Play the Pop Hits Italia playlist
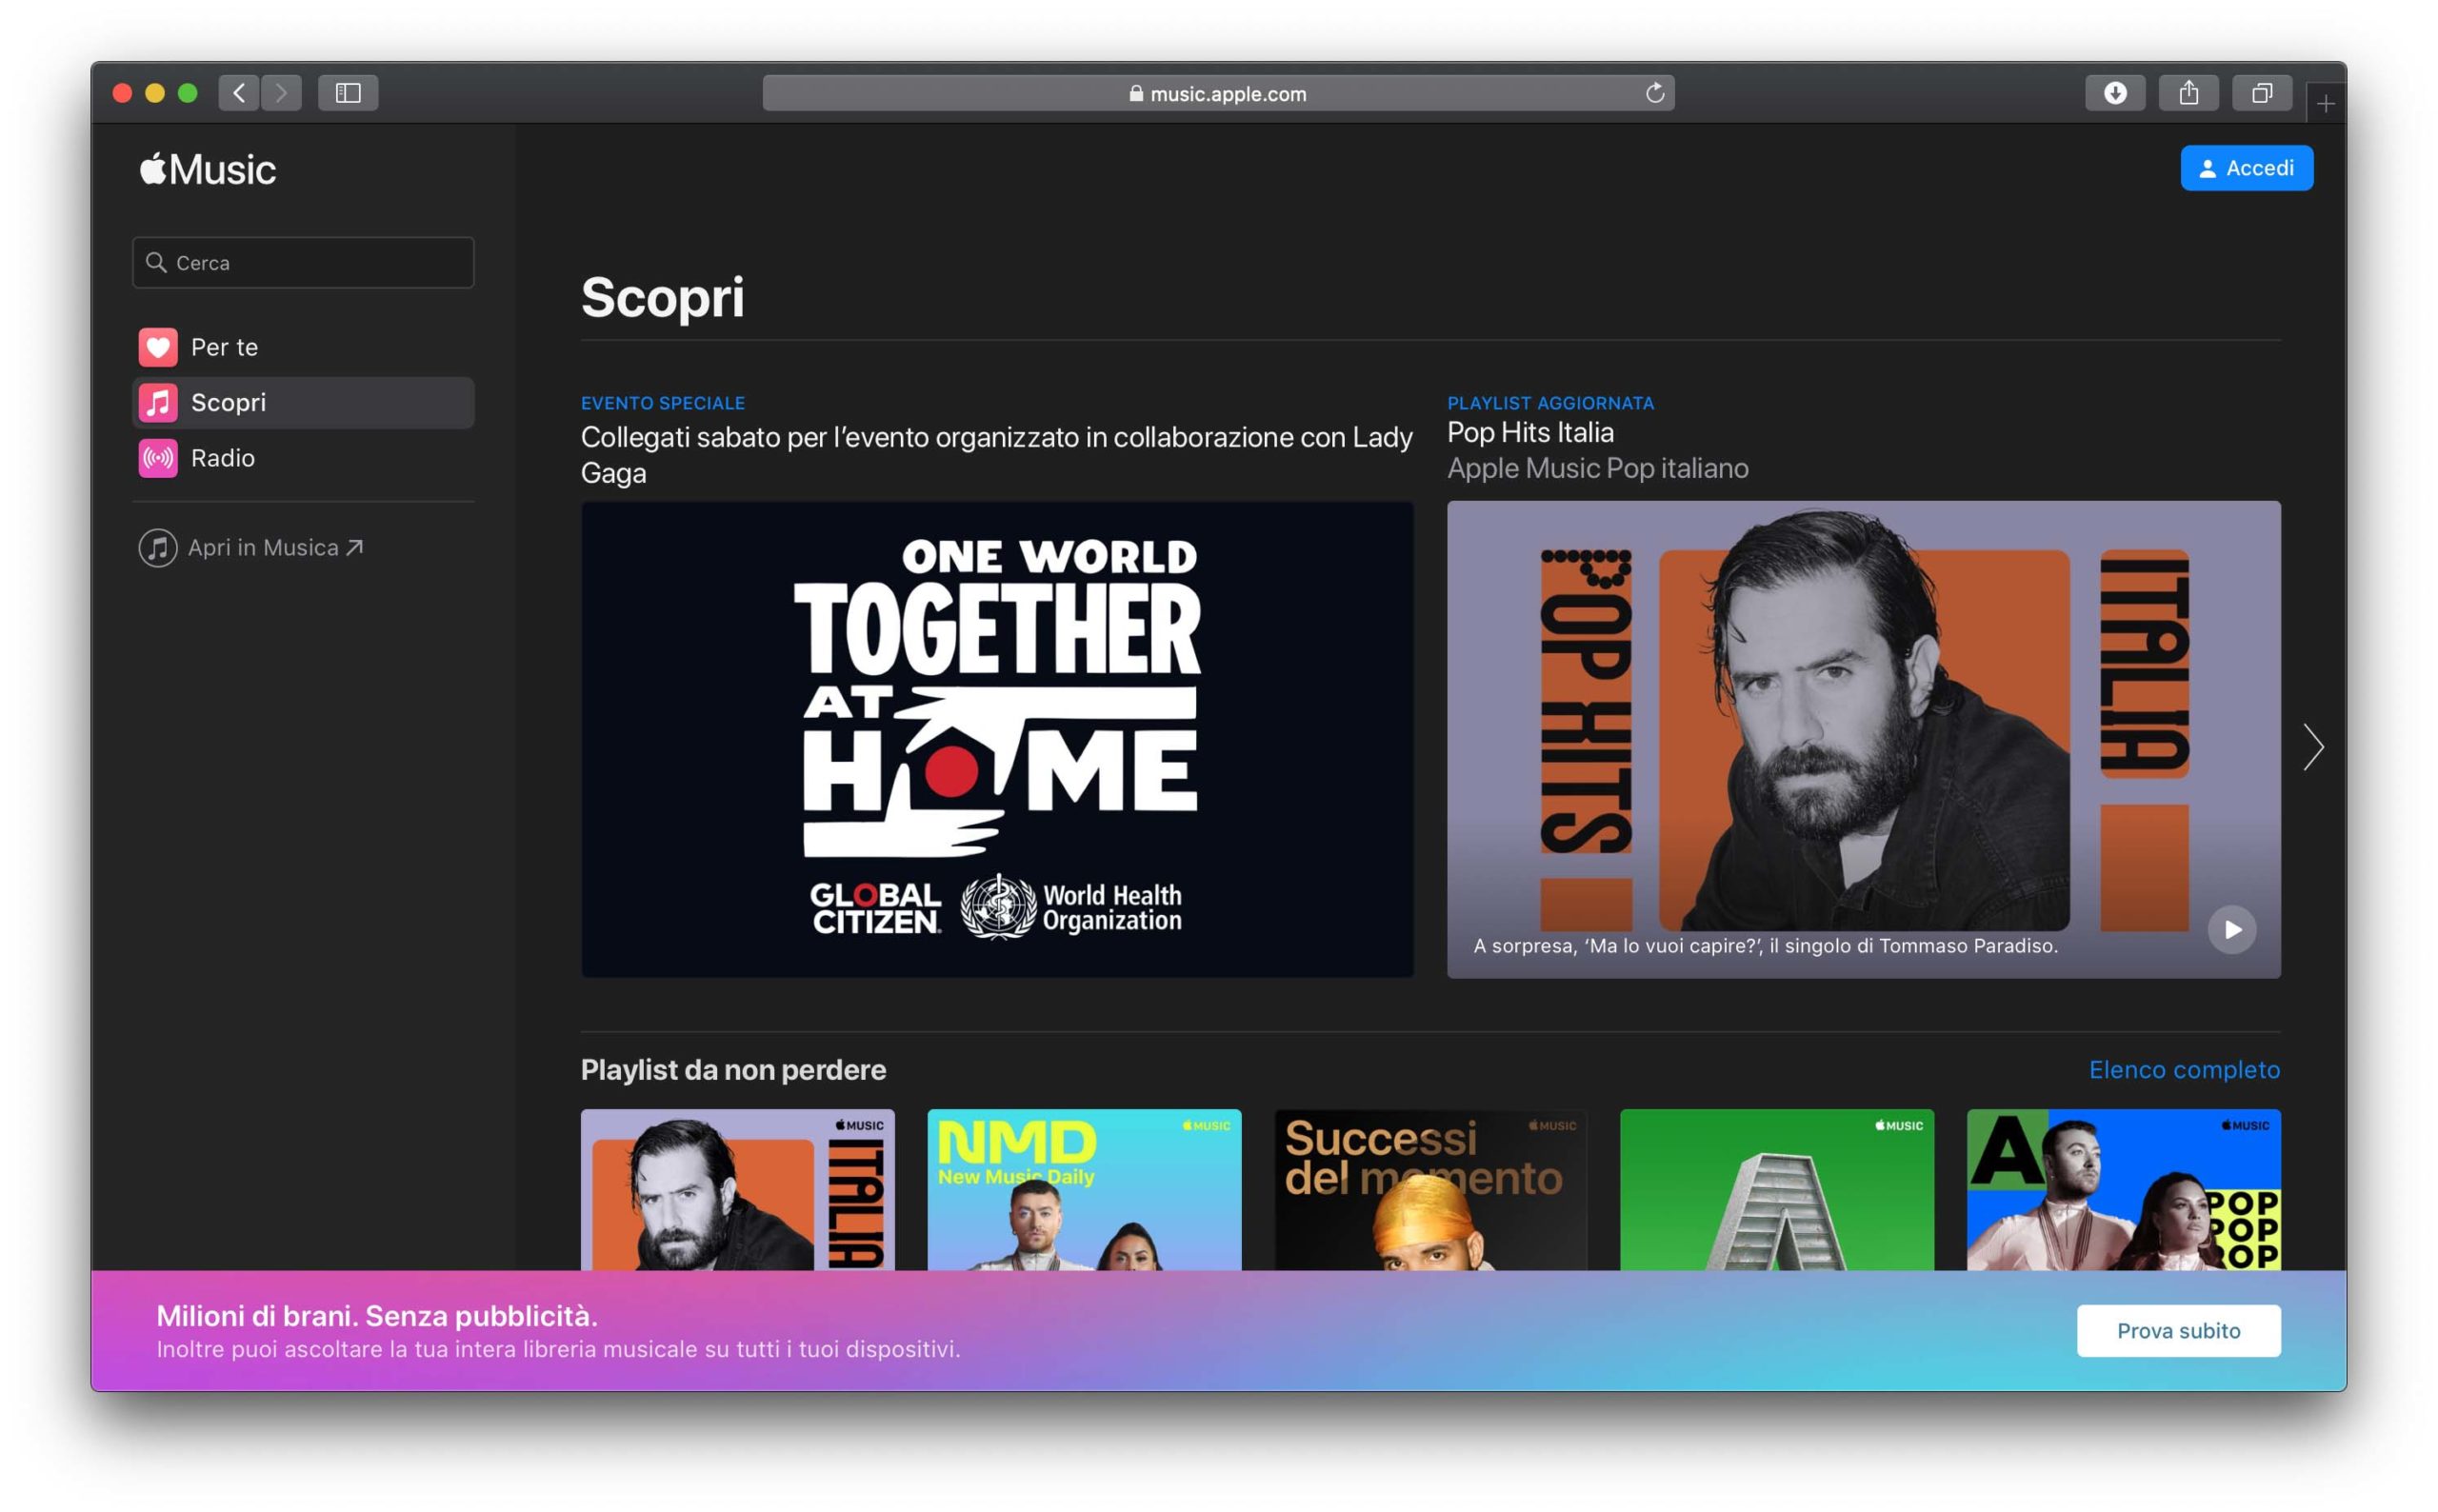Image resolution: width=2438 pixels, height=1512 pixels. (2232, 930)
